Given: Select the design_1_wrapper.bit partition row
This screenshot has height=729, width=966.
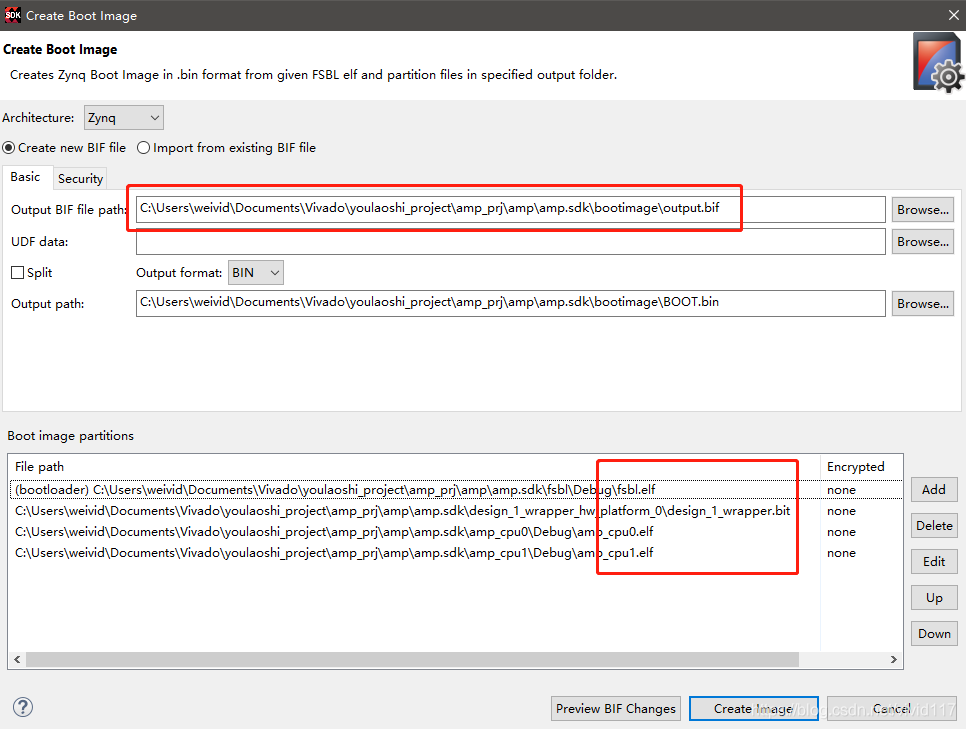Looking at the screenshot, I should click(x=456, y=511).
